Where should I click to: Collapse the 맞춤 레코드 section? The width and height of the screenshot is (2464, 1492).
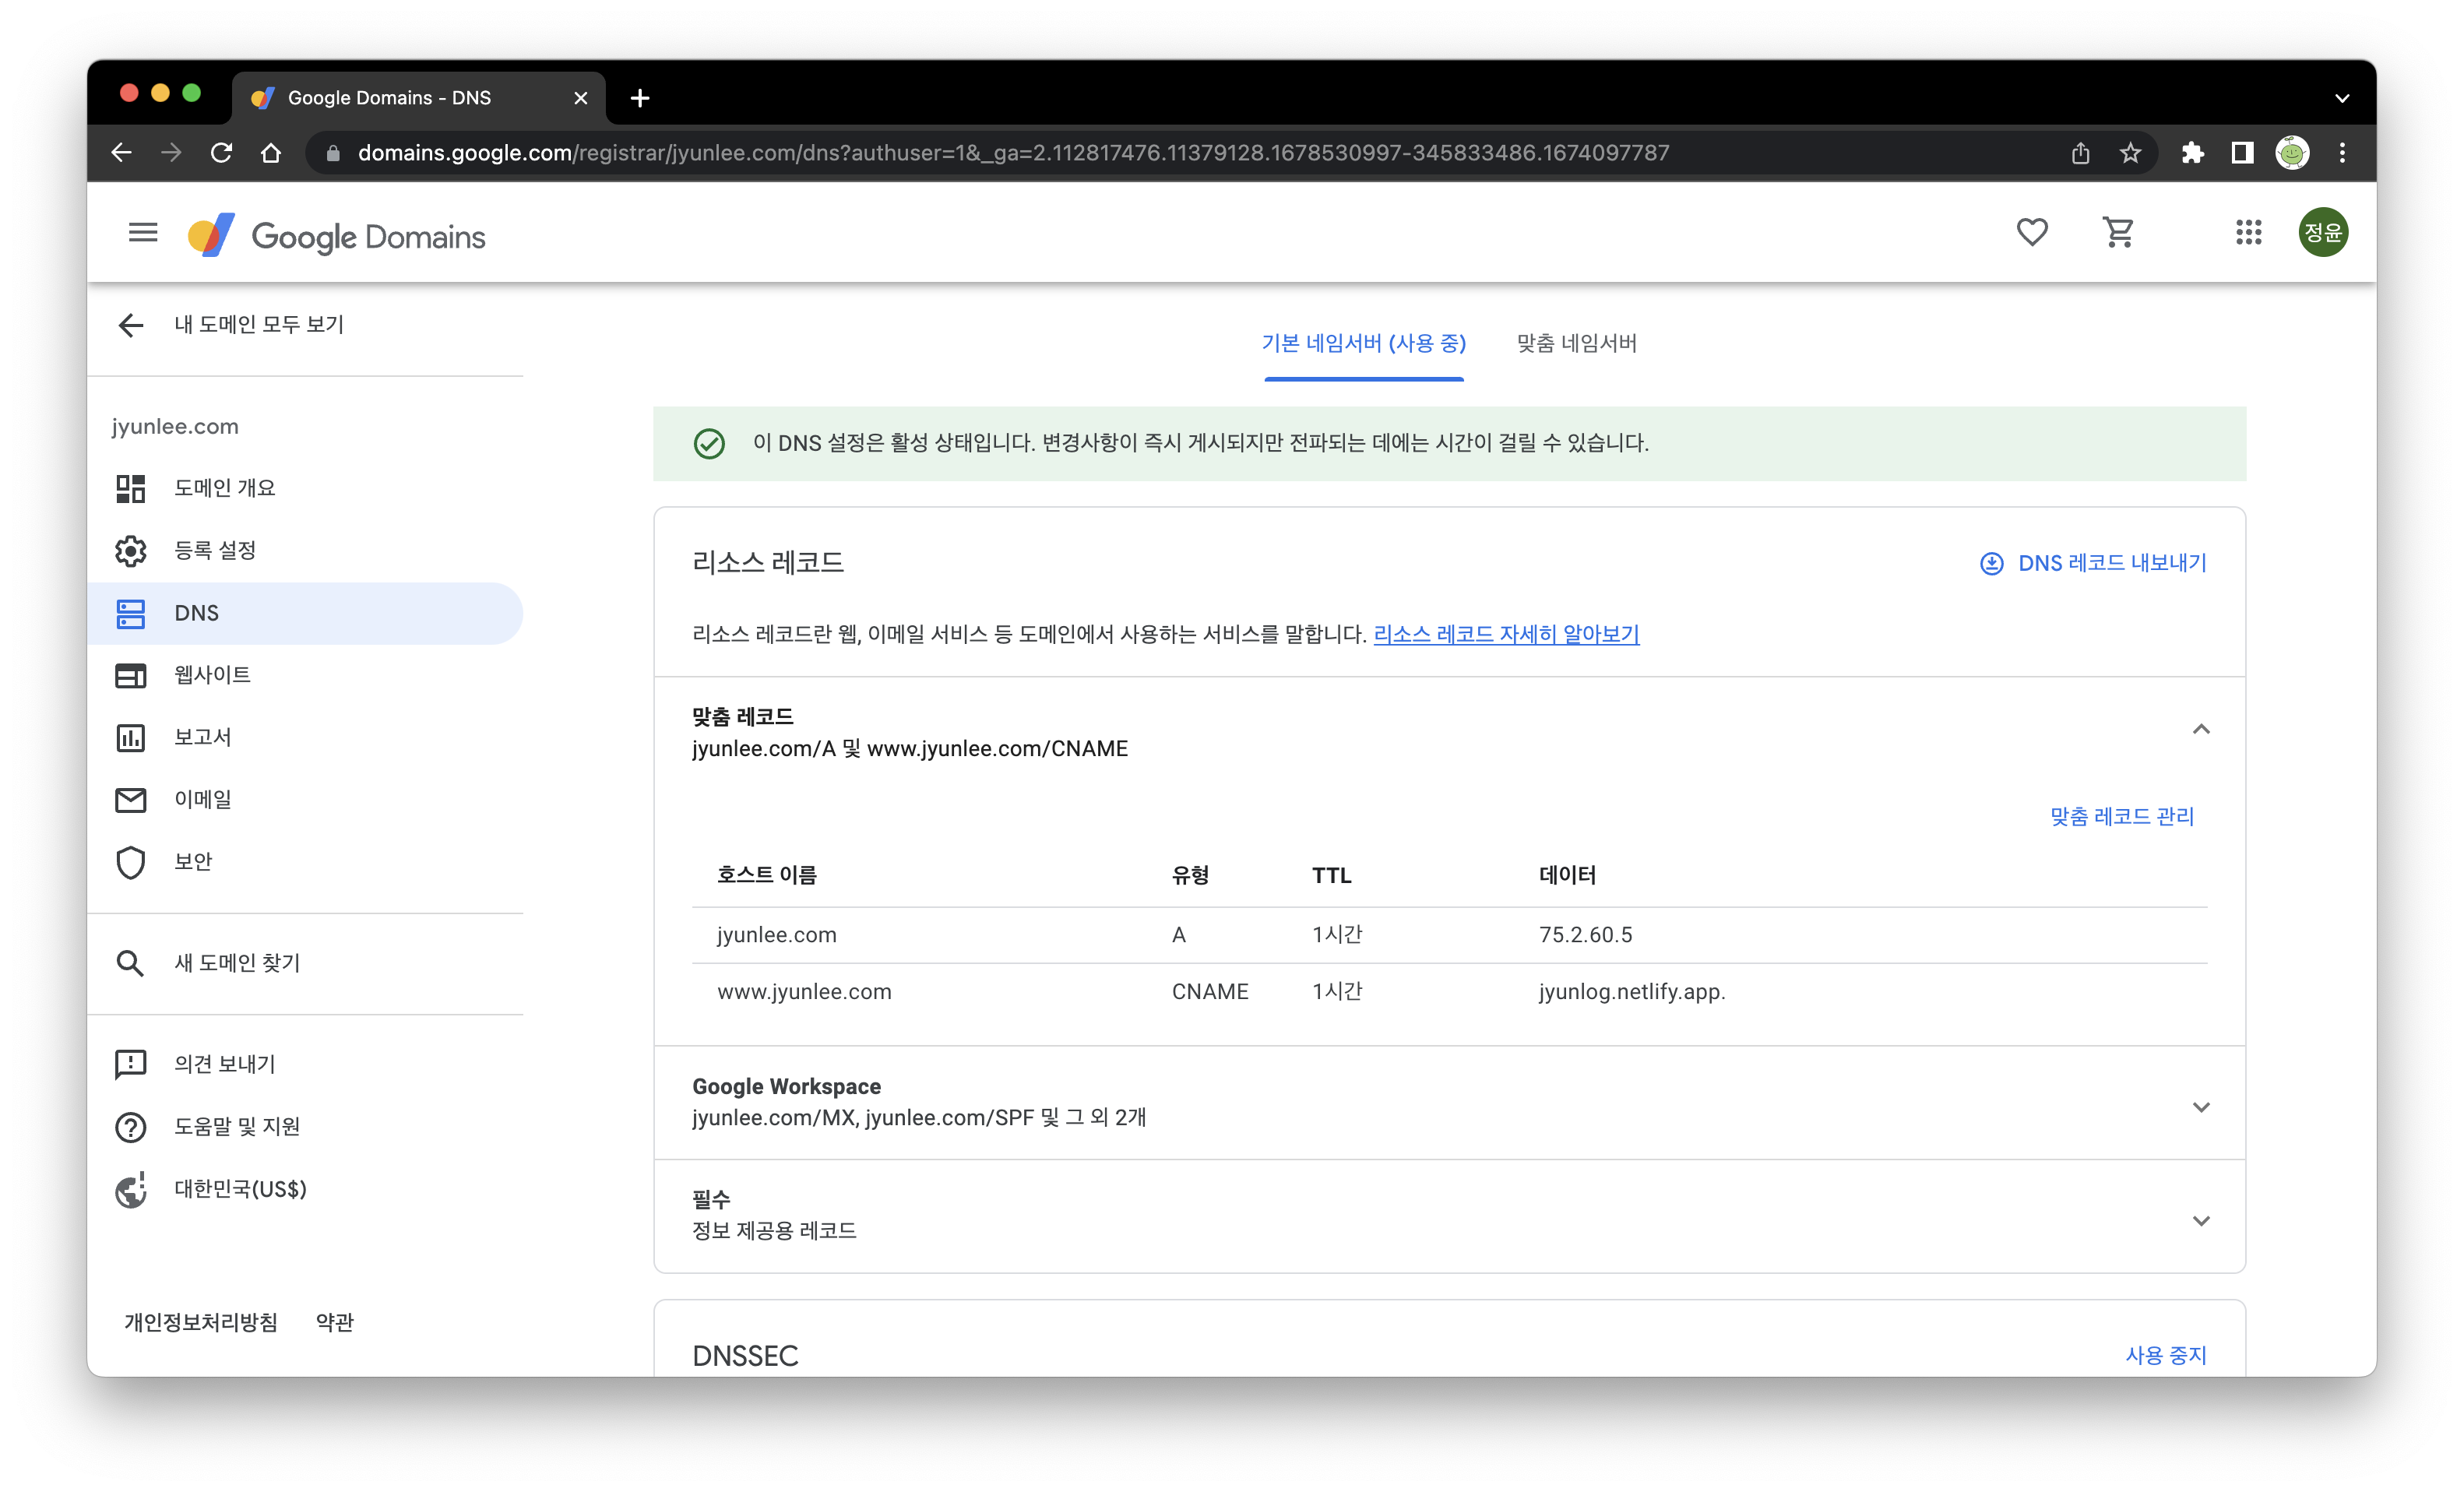click(x=2200, y=729)
